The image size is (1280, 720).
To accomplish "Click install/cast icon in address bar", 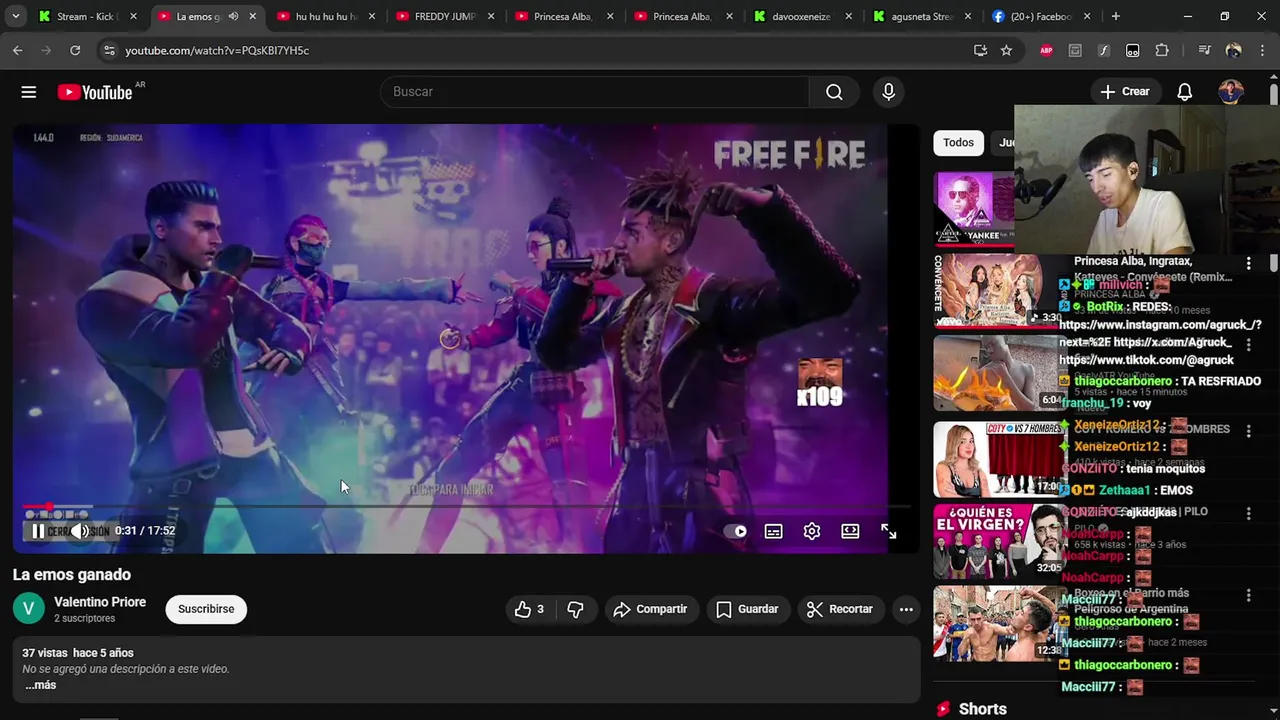I will [980, 50].
